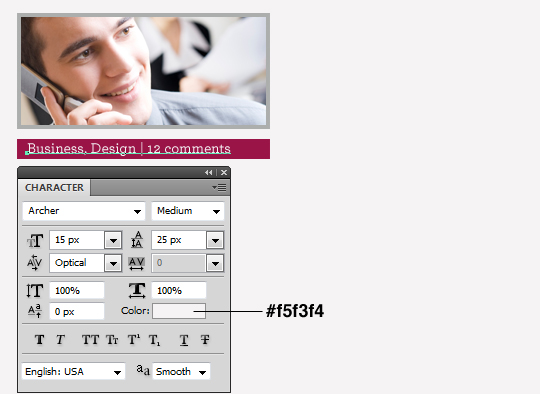Click the kerning icon
Screen dimensions: 540x394
34,263
